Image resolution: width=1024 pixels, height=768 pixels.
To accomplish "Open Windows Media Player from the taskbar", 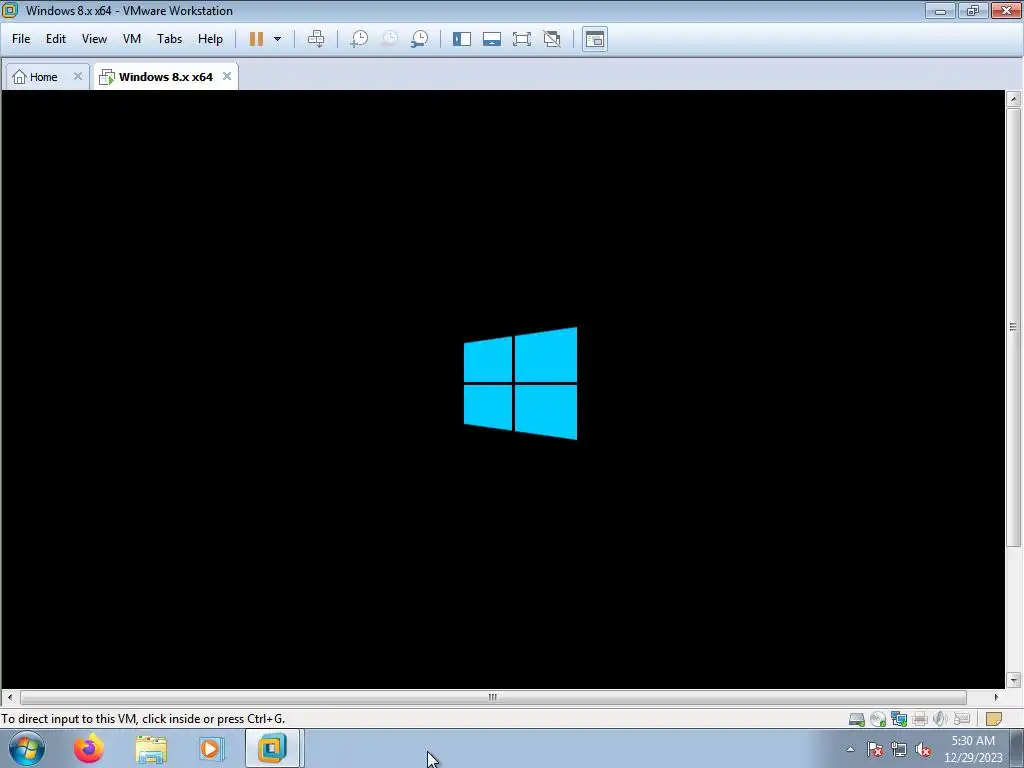I will click(x=211, y=749).
